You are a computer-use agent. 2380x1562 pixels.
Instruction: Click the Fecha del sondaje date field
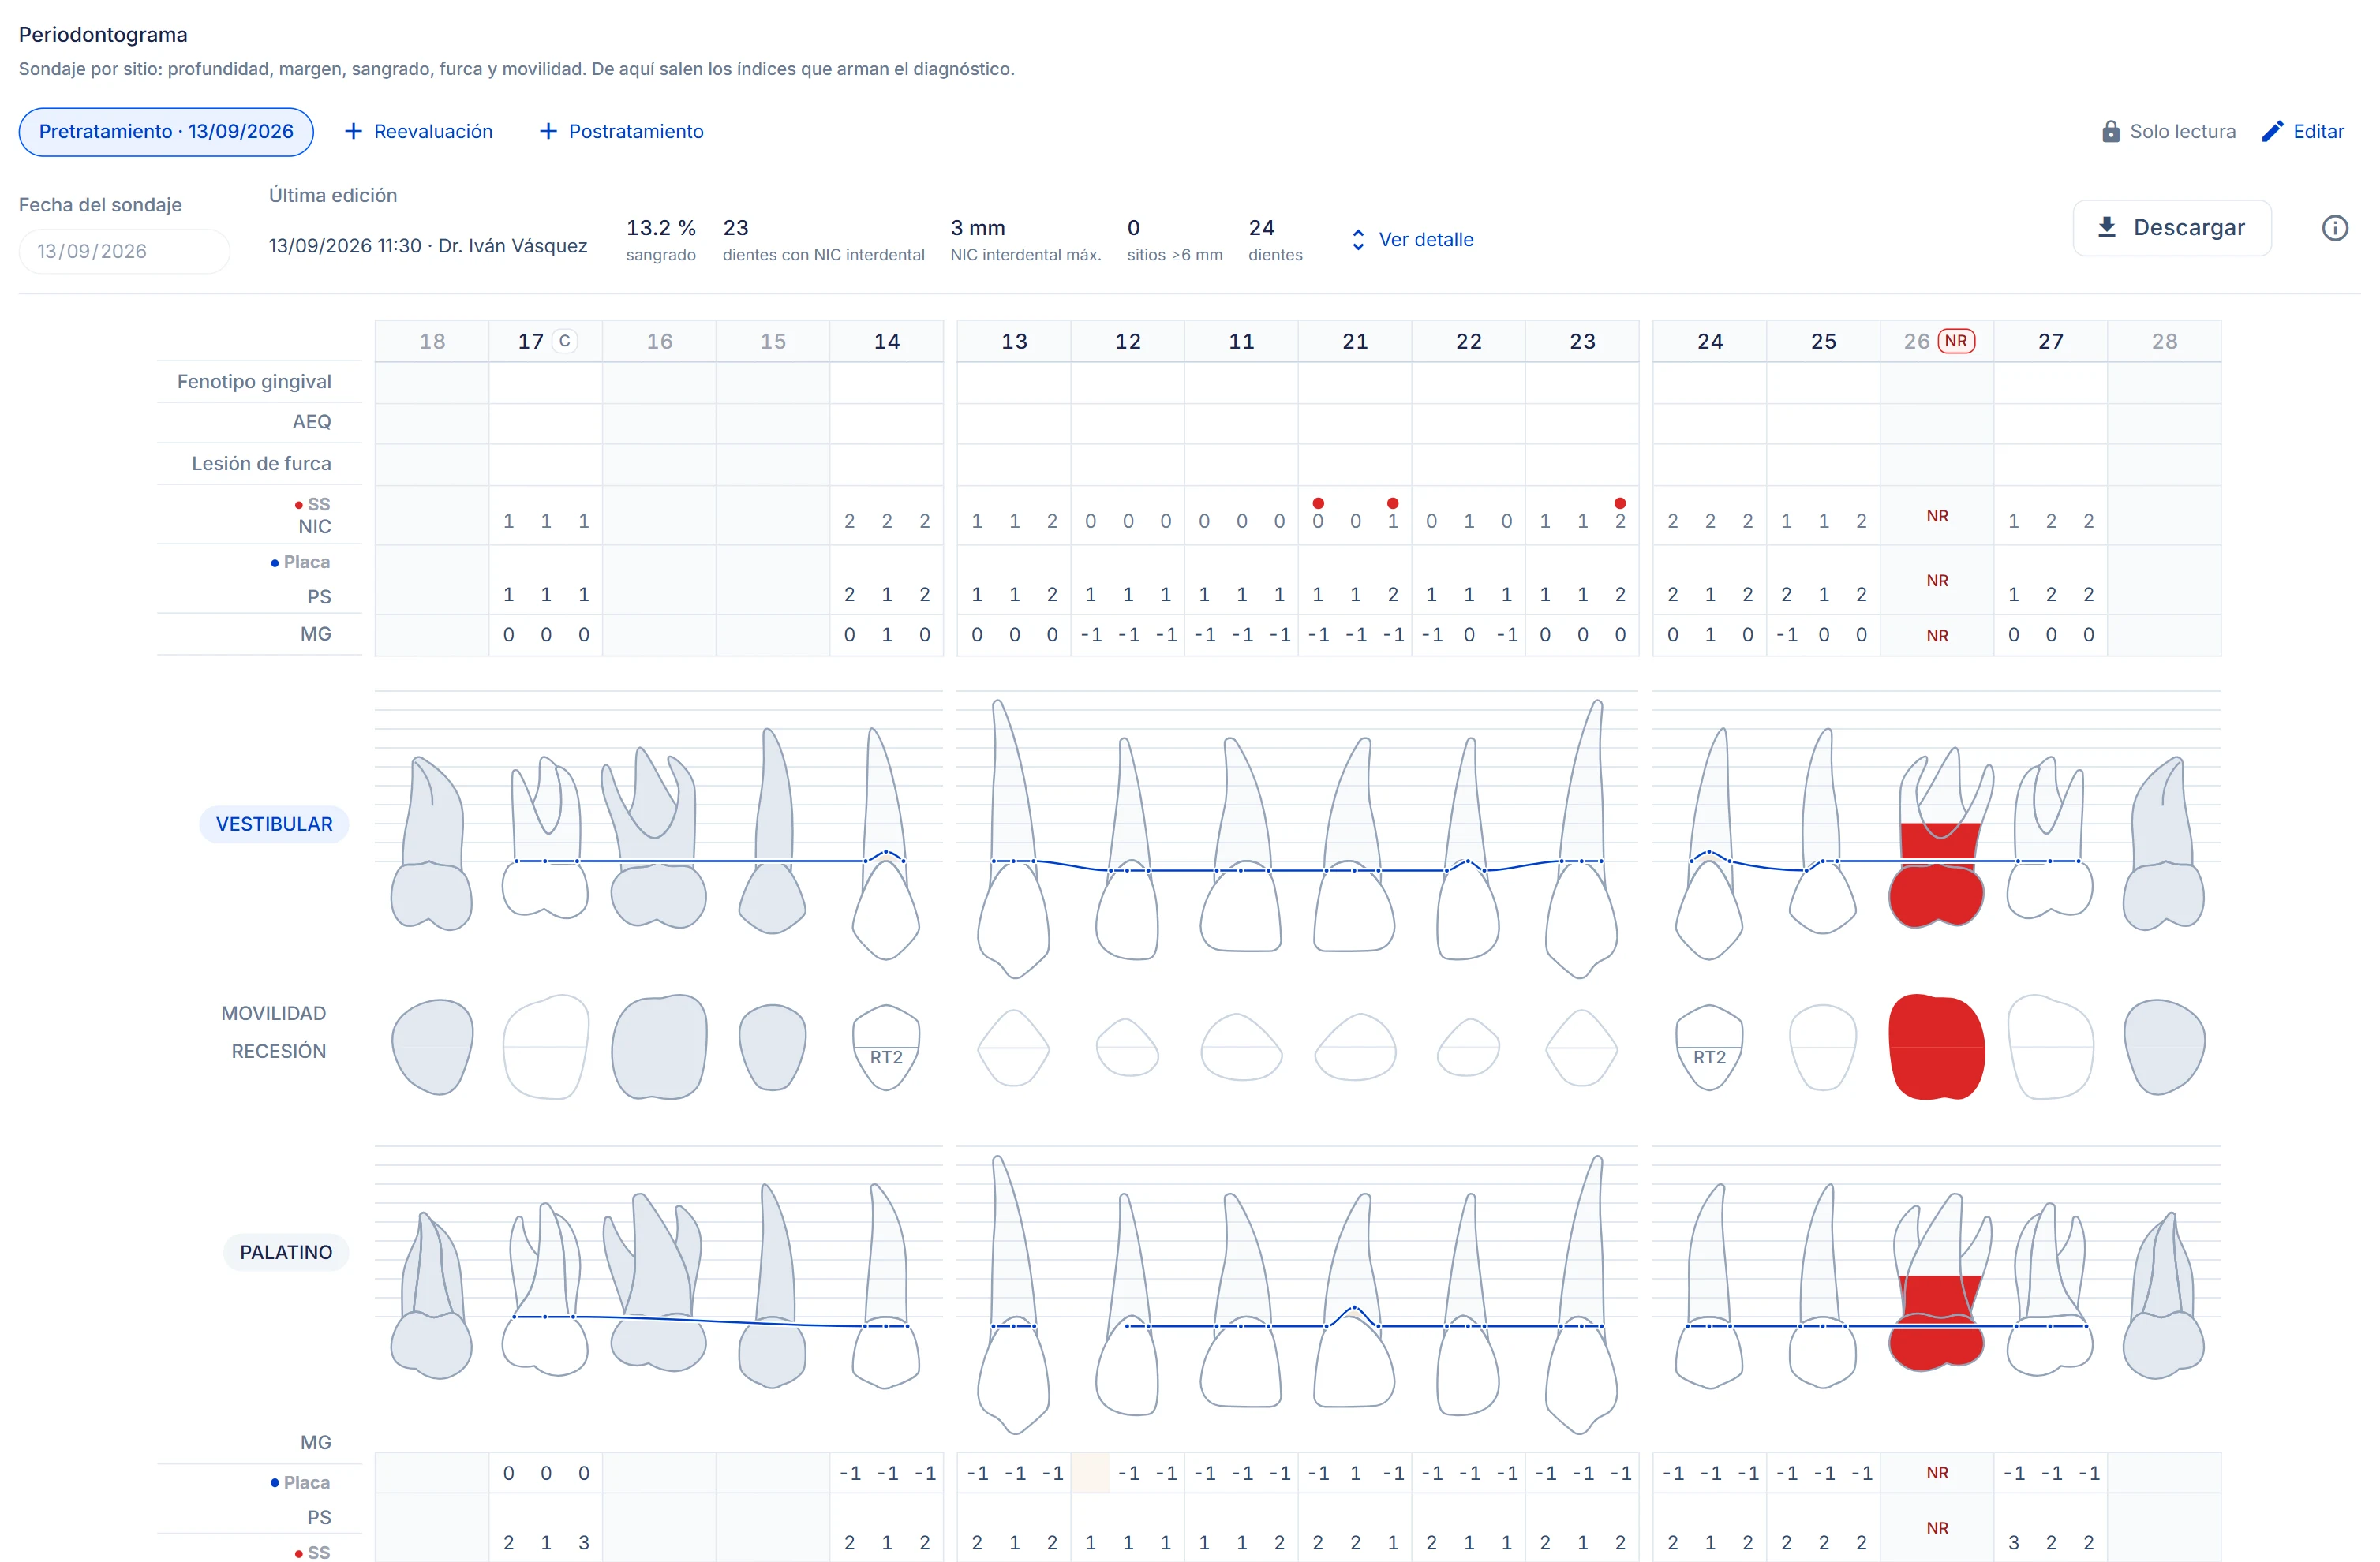pyautogui.click(x=124, y=251)
